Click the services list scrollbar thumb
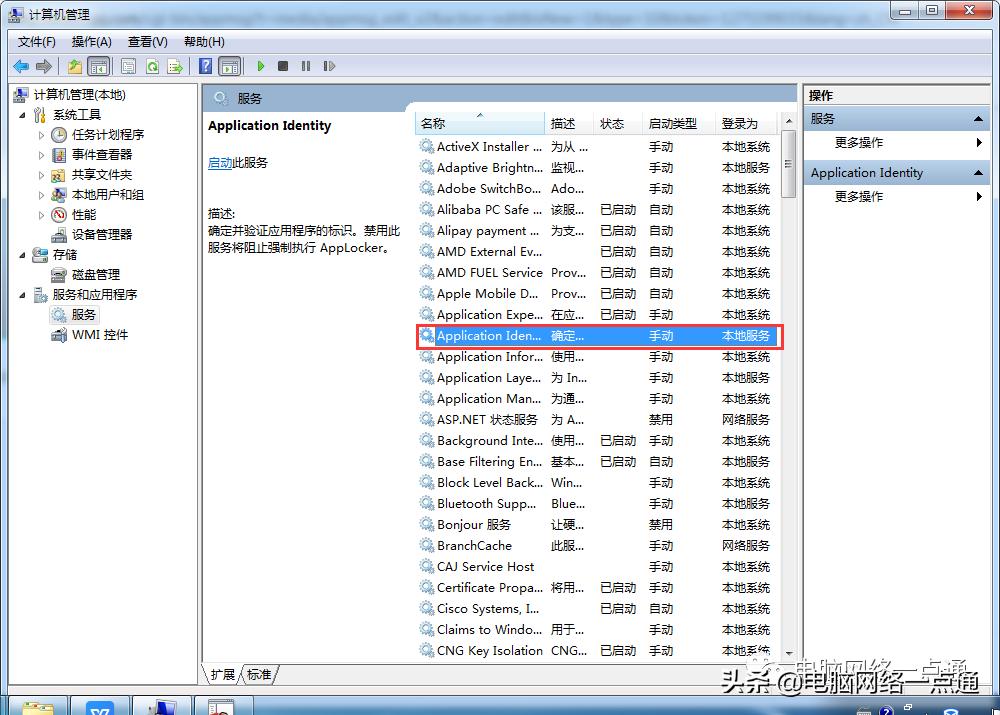Viewport: 1000px width, 715px height. pyautogui.click(x=789, y=164)
